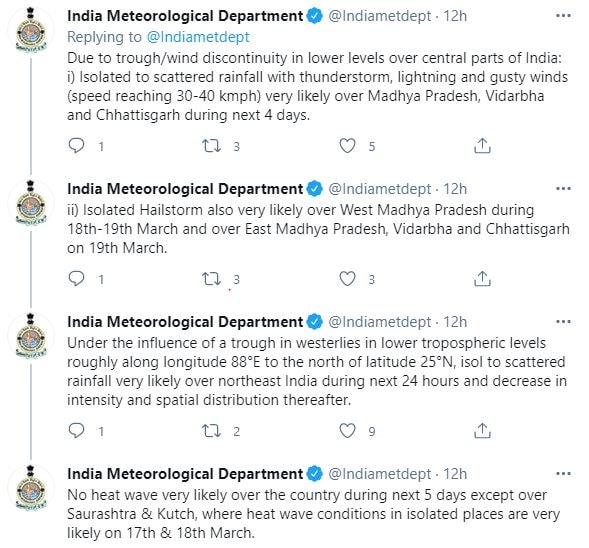Open more options on first tweet

point(563,16)
